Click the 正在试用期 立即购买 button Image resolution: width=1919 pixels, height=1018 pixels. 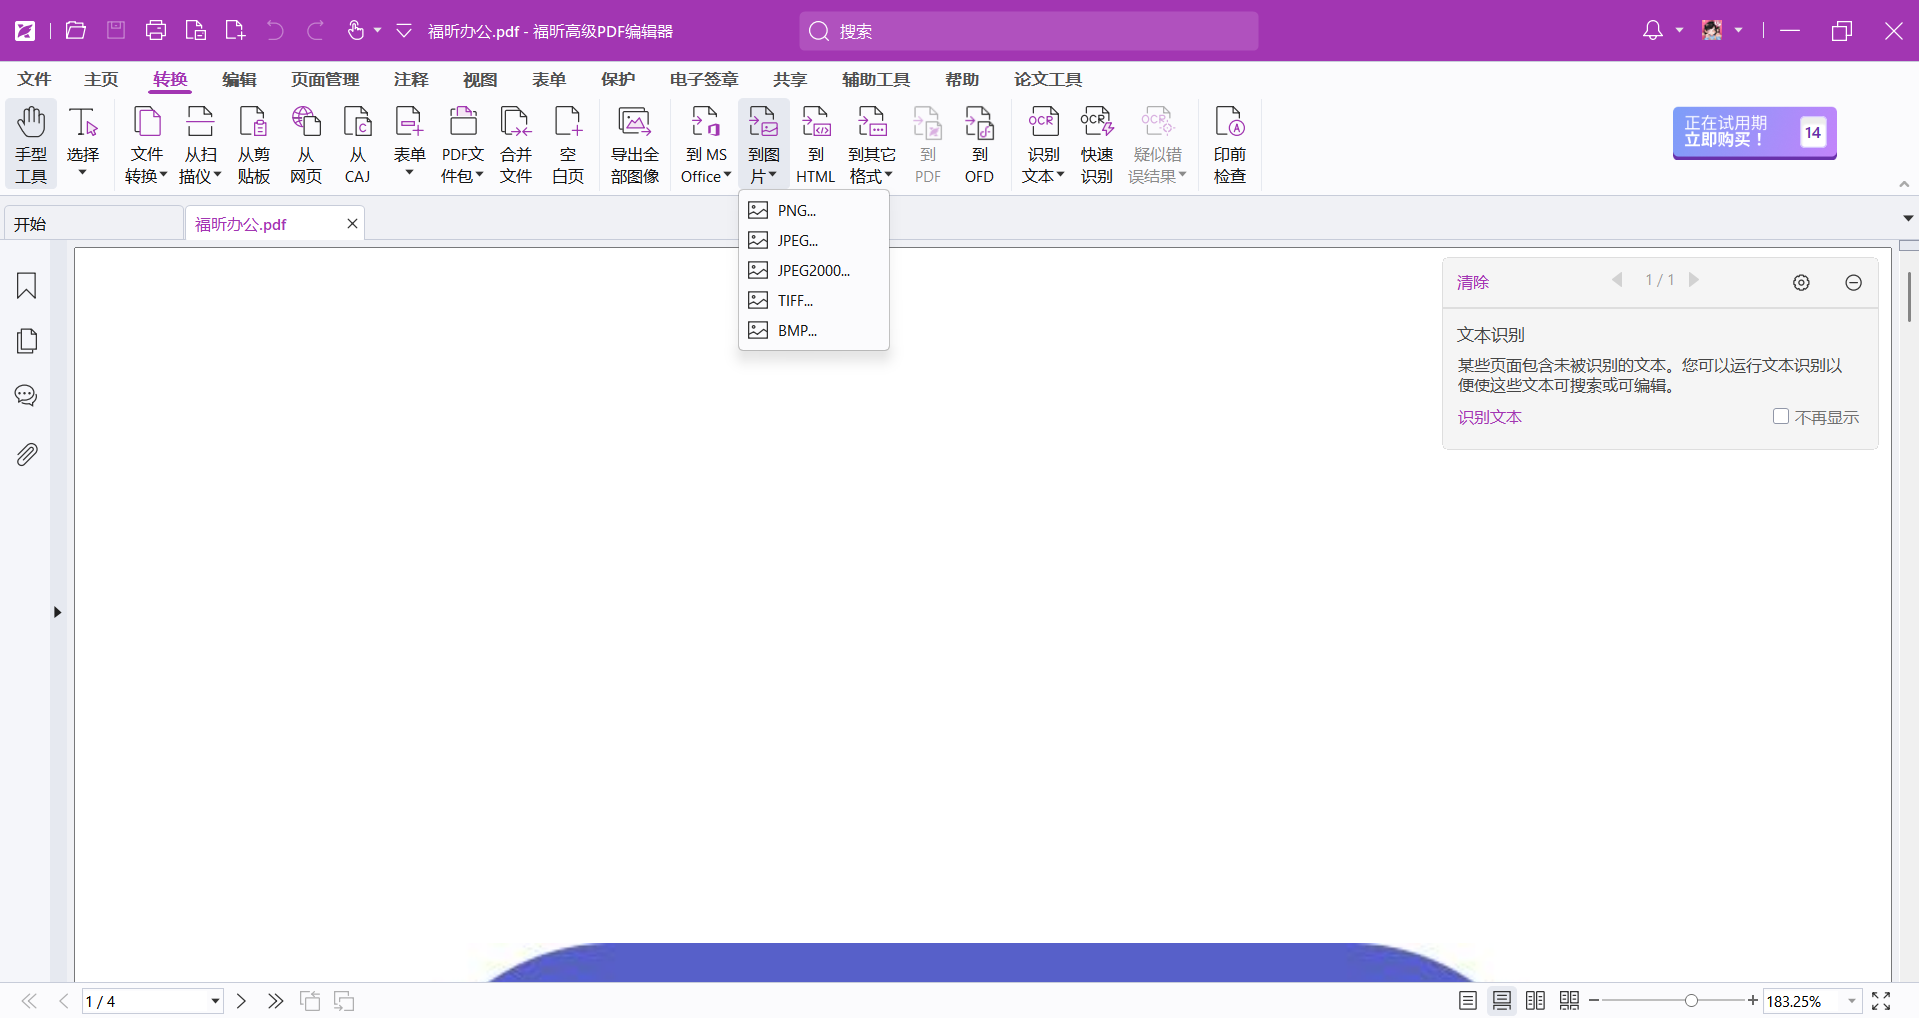coord(1754,132)
